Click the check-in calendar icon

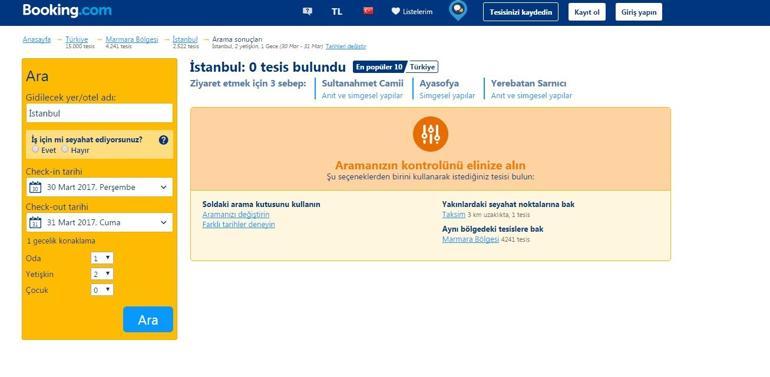[x=35, y=187]
